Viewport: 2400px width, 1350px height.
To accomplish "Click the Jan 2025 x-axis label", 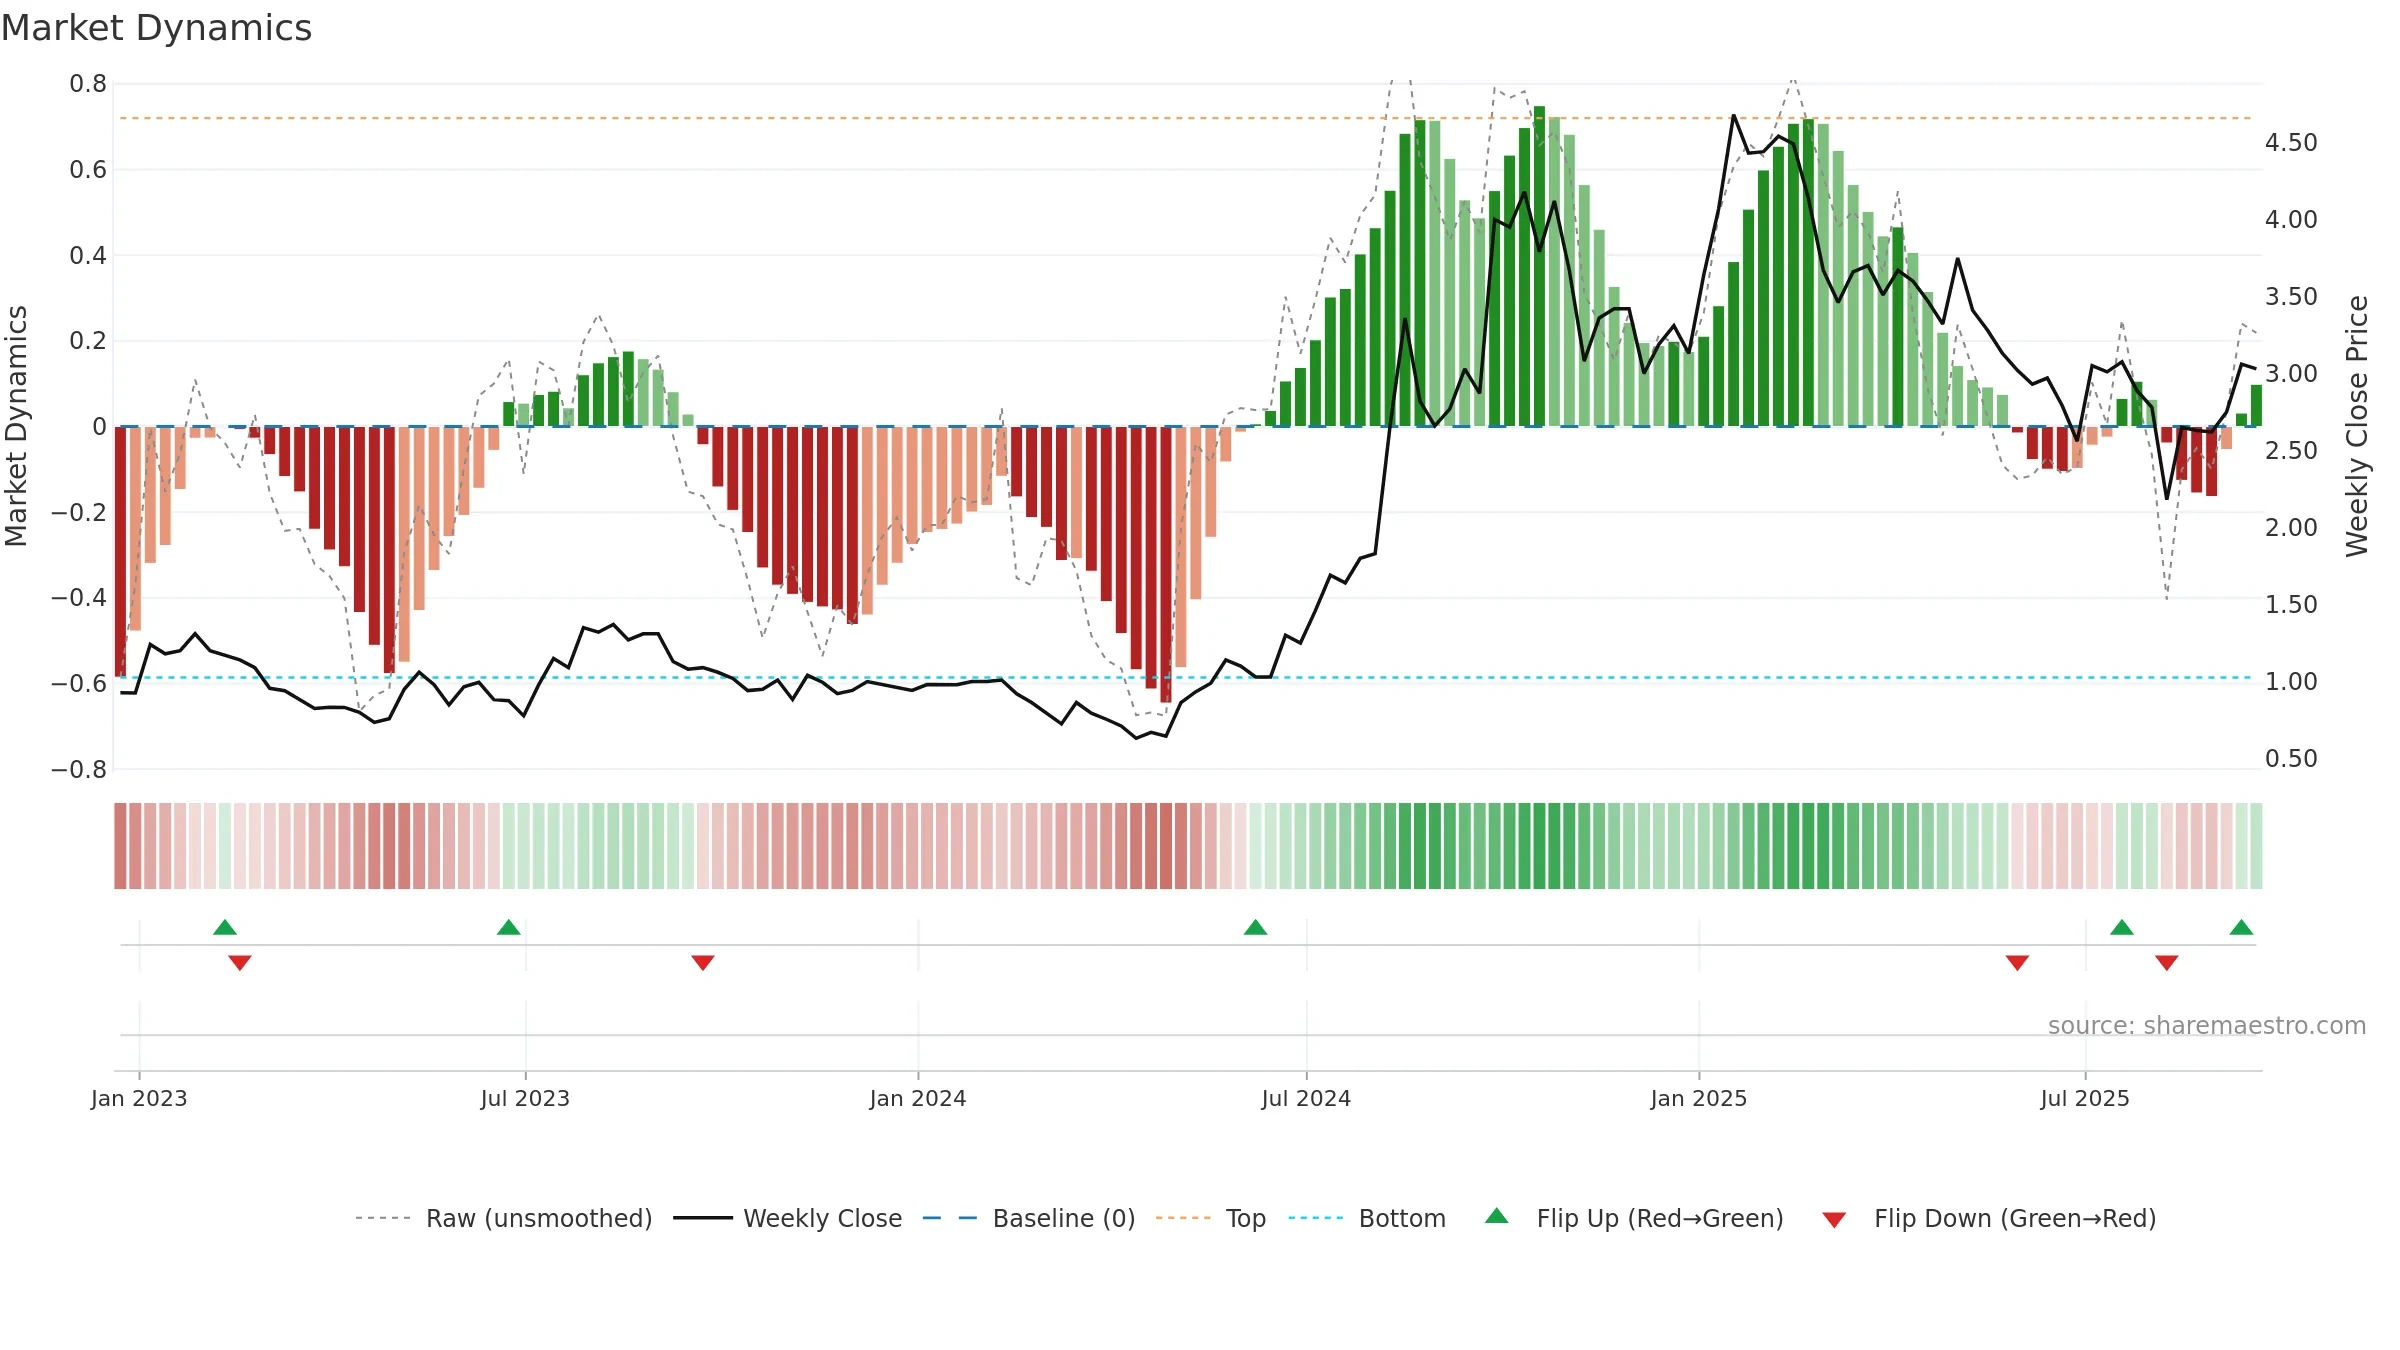I will click(x=1699, y=1099).
